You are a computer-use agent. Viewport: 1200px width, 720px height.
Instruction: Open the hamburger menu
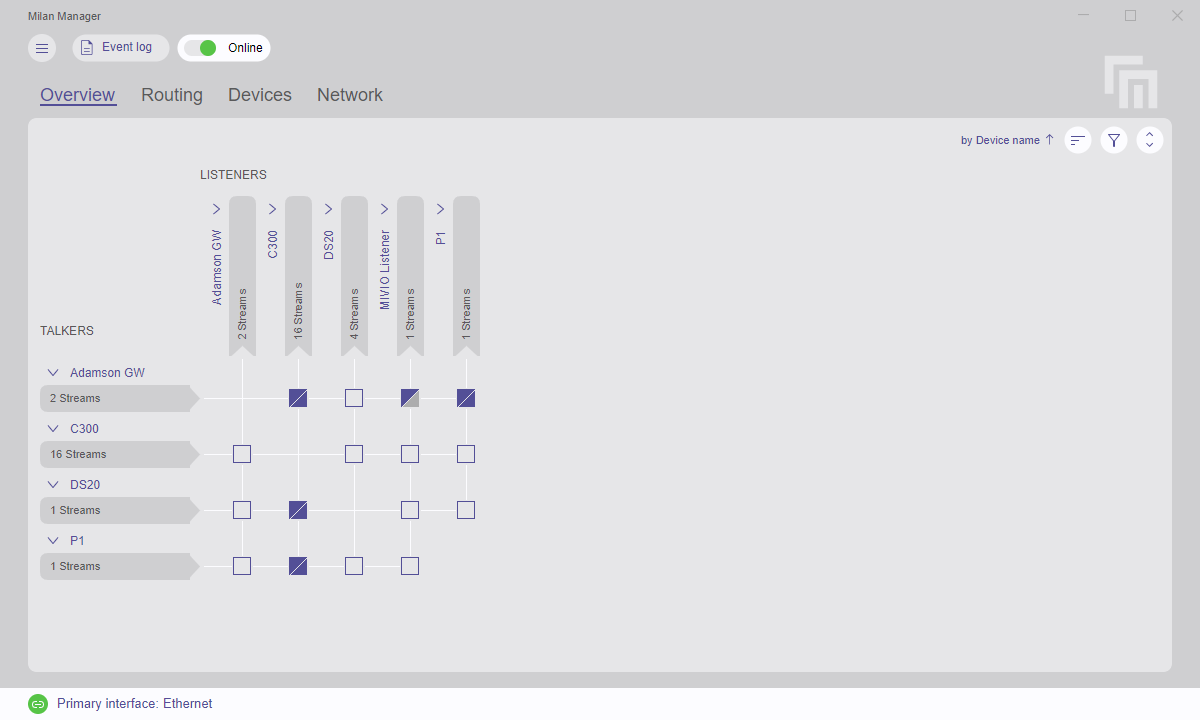point(41,47)
